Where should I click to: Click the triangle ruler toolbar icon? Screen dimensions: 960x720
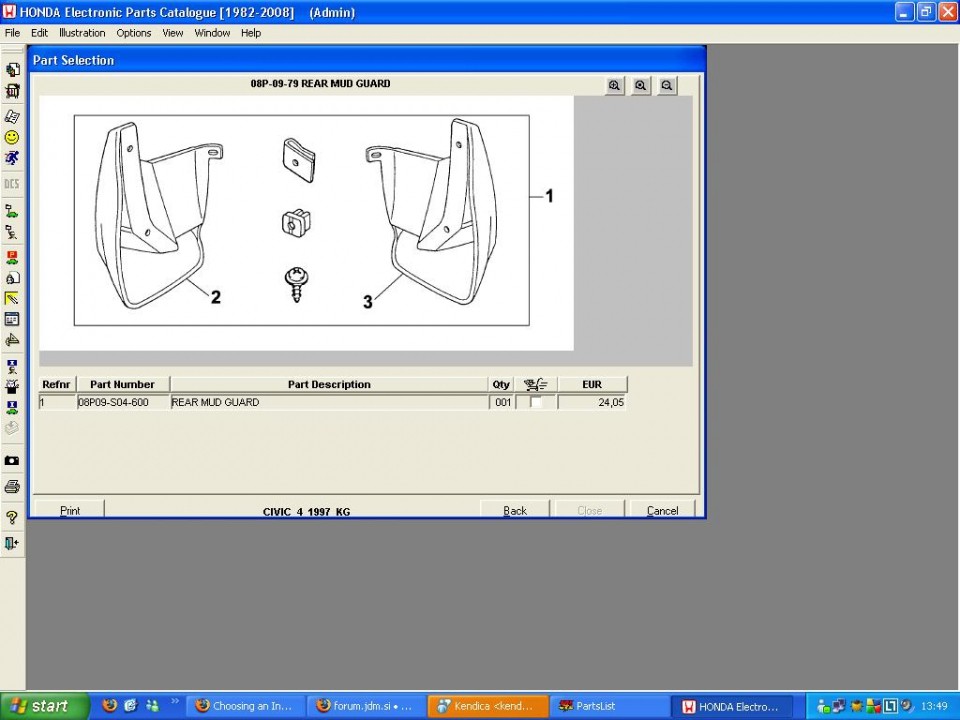click(x=12, y=340)
